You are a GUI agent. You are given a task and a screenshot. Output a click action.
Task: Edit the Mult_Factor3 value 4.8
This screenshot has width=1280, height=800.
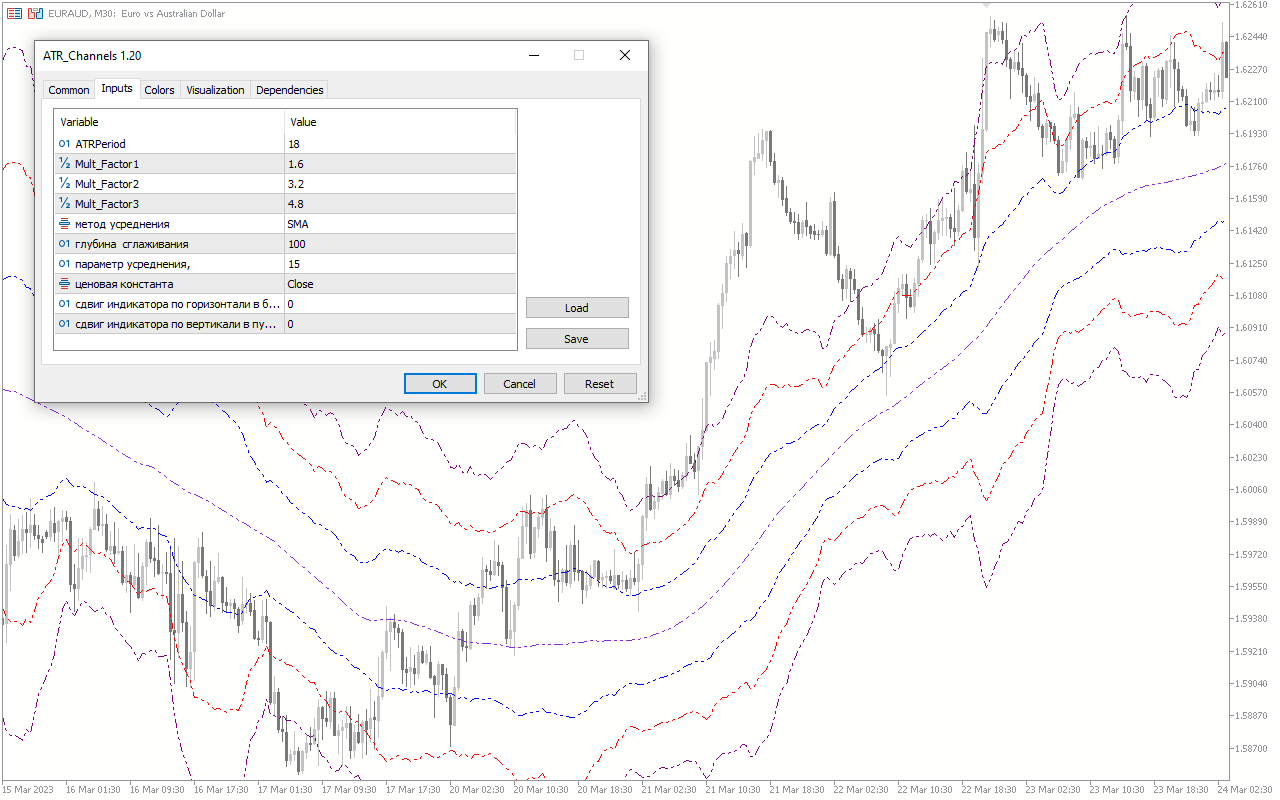point(400,204)
